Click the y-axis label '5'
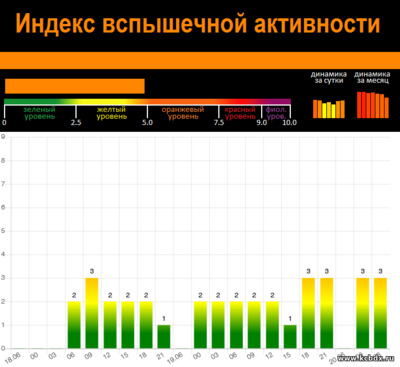This screenshot has height=367, width=400. coord(3,231)
